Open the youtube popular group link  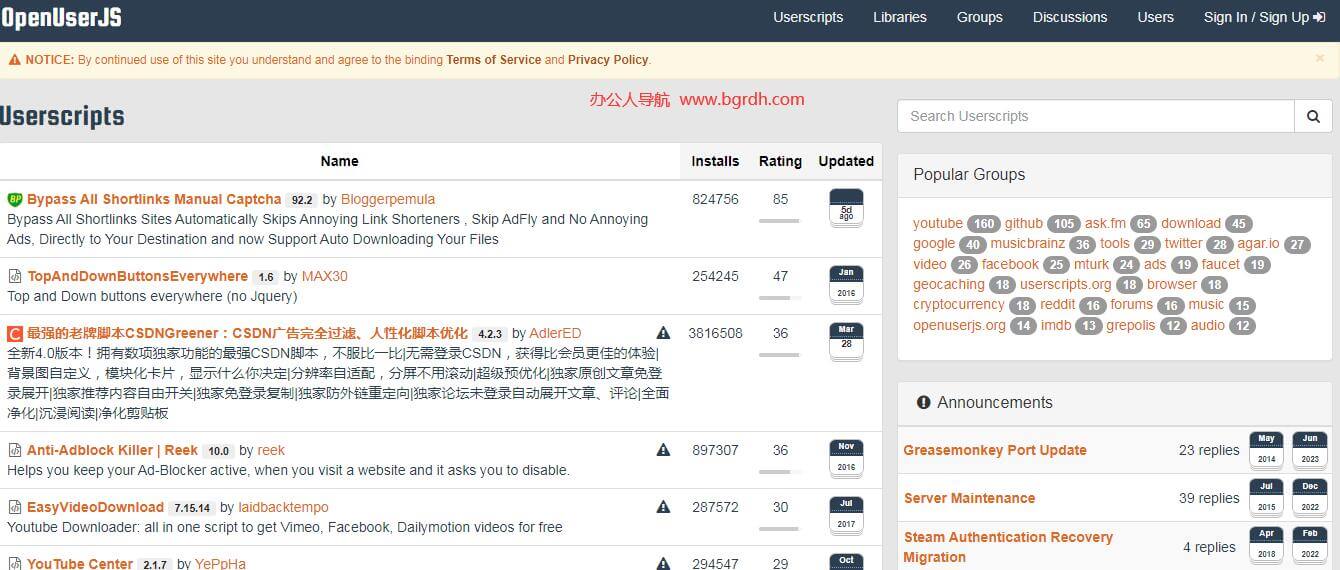pos(937,223)
